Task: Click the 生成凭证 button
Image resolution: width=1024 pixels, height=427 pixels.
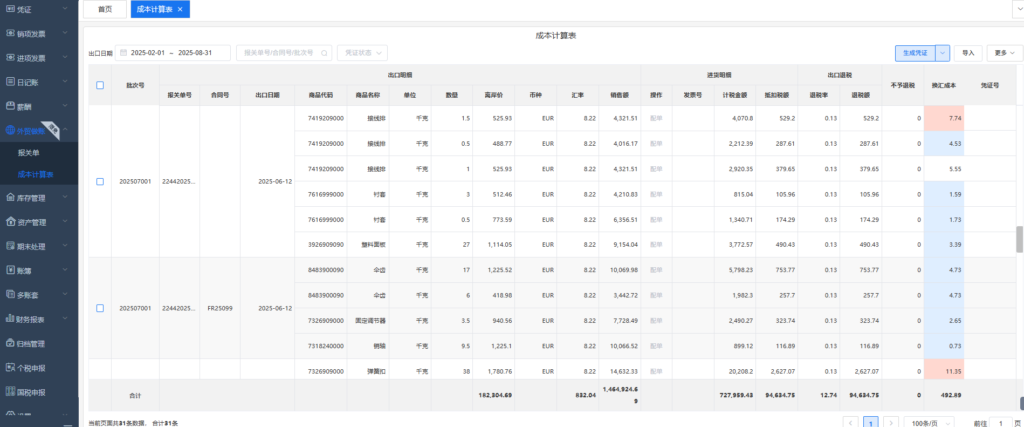Action: click(914, 52)
